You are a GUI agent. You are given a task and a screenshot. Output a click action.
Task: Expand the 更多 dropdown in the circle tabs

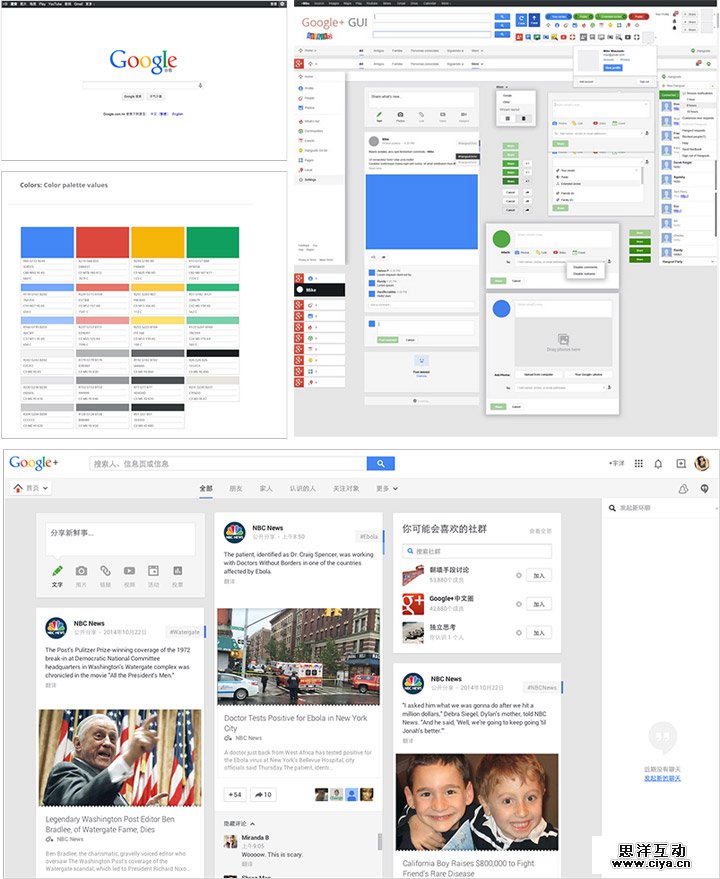pos(387,489)
